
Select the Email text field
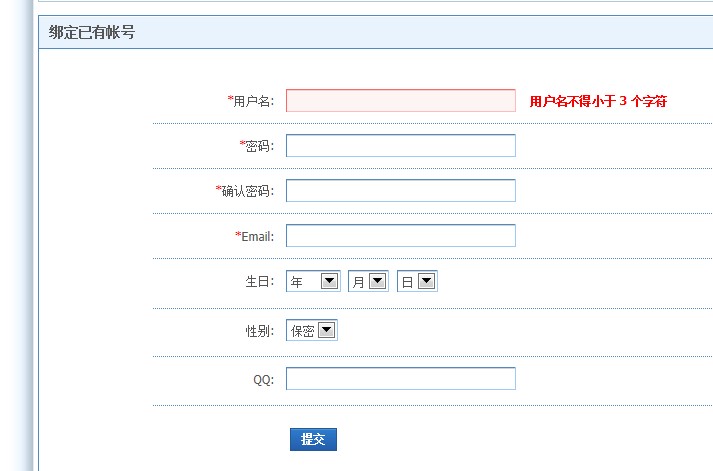pos(400,236)
